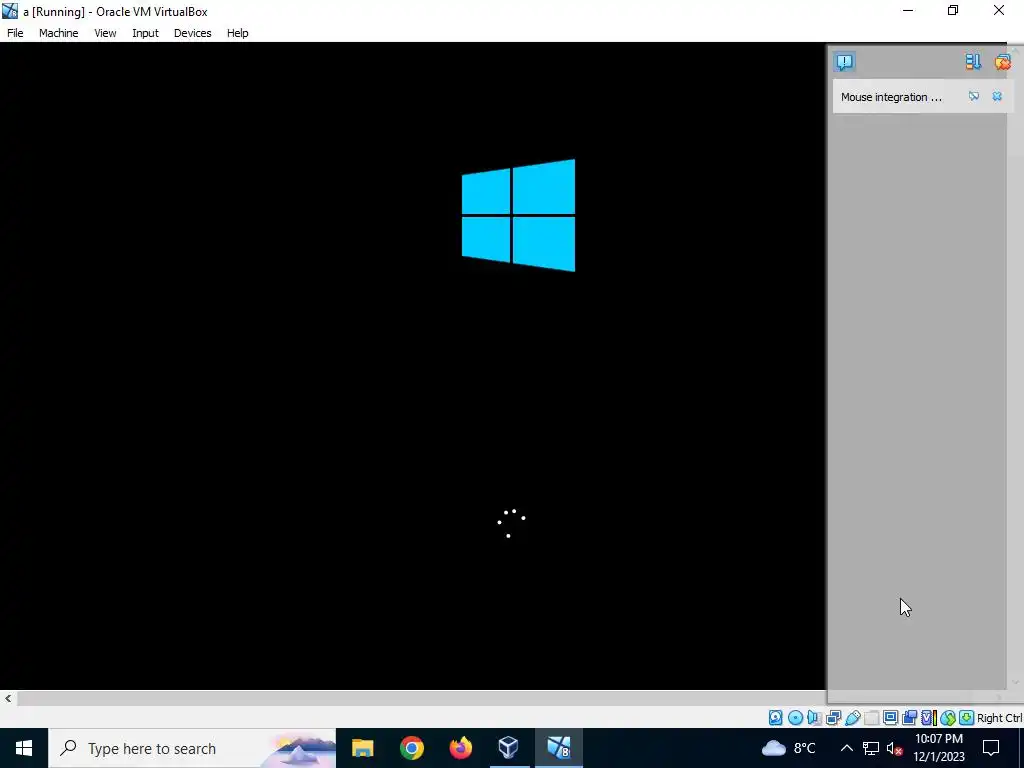Click the VirtualBox title bar icon
Viewport: 1024px width, 768px height.
10,11
